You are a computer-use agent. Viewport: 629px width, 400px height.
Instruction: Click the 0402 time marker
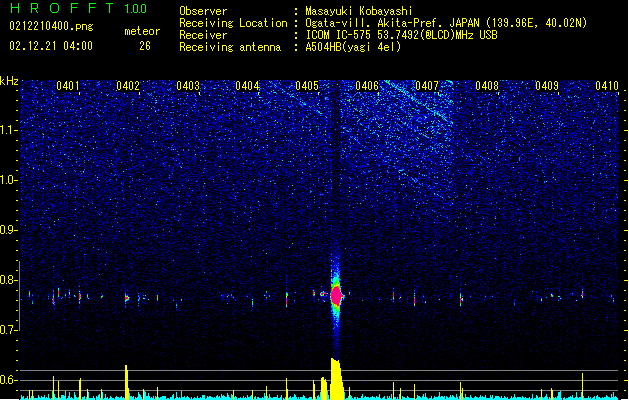128,86
